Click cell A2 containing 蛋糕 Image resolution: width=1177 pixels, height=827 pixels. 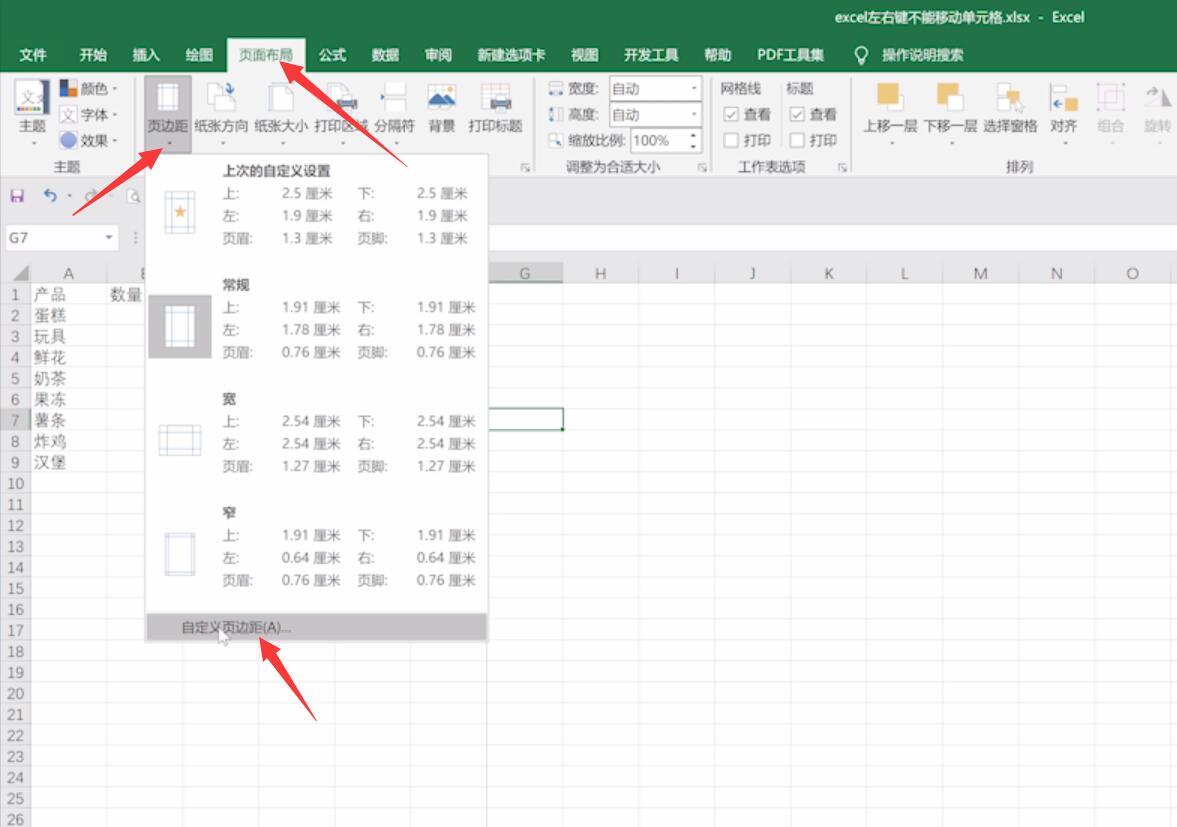(68, 315)
